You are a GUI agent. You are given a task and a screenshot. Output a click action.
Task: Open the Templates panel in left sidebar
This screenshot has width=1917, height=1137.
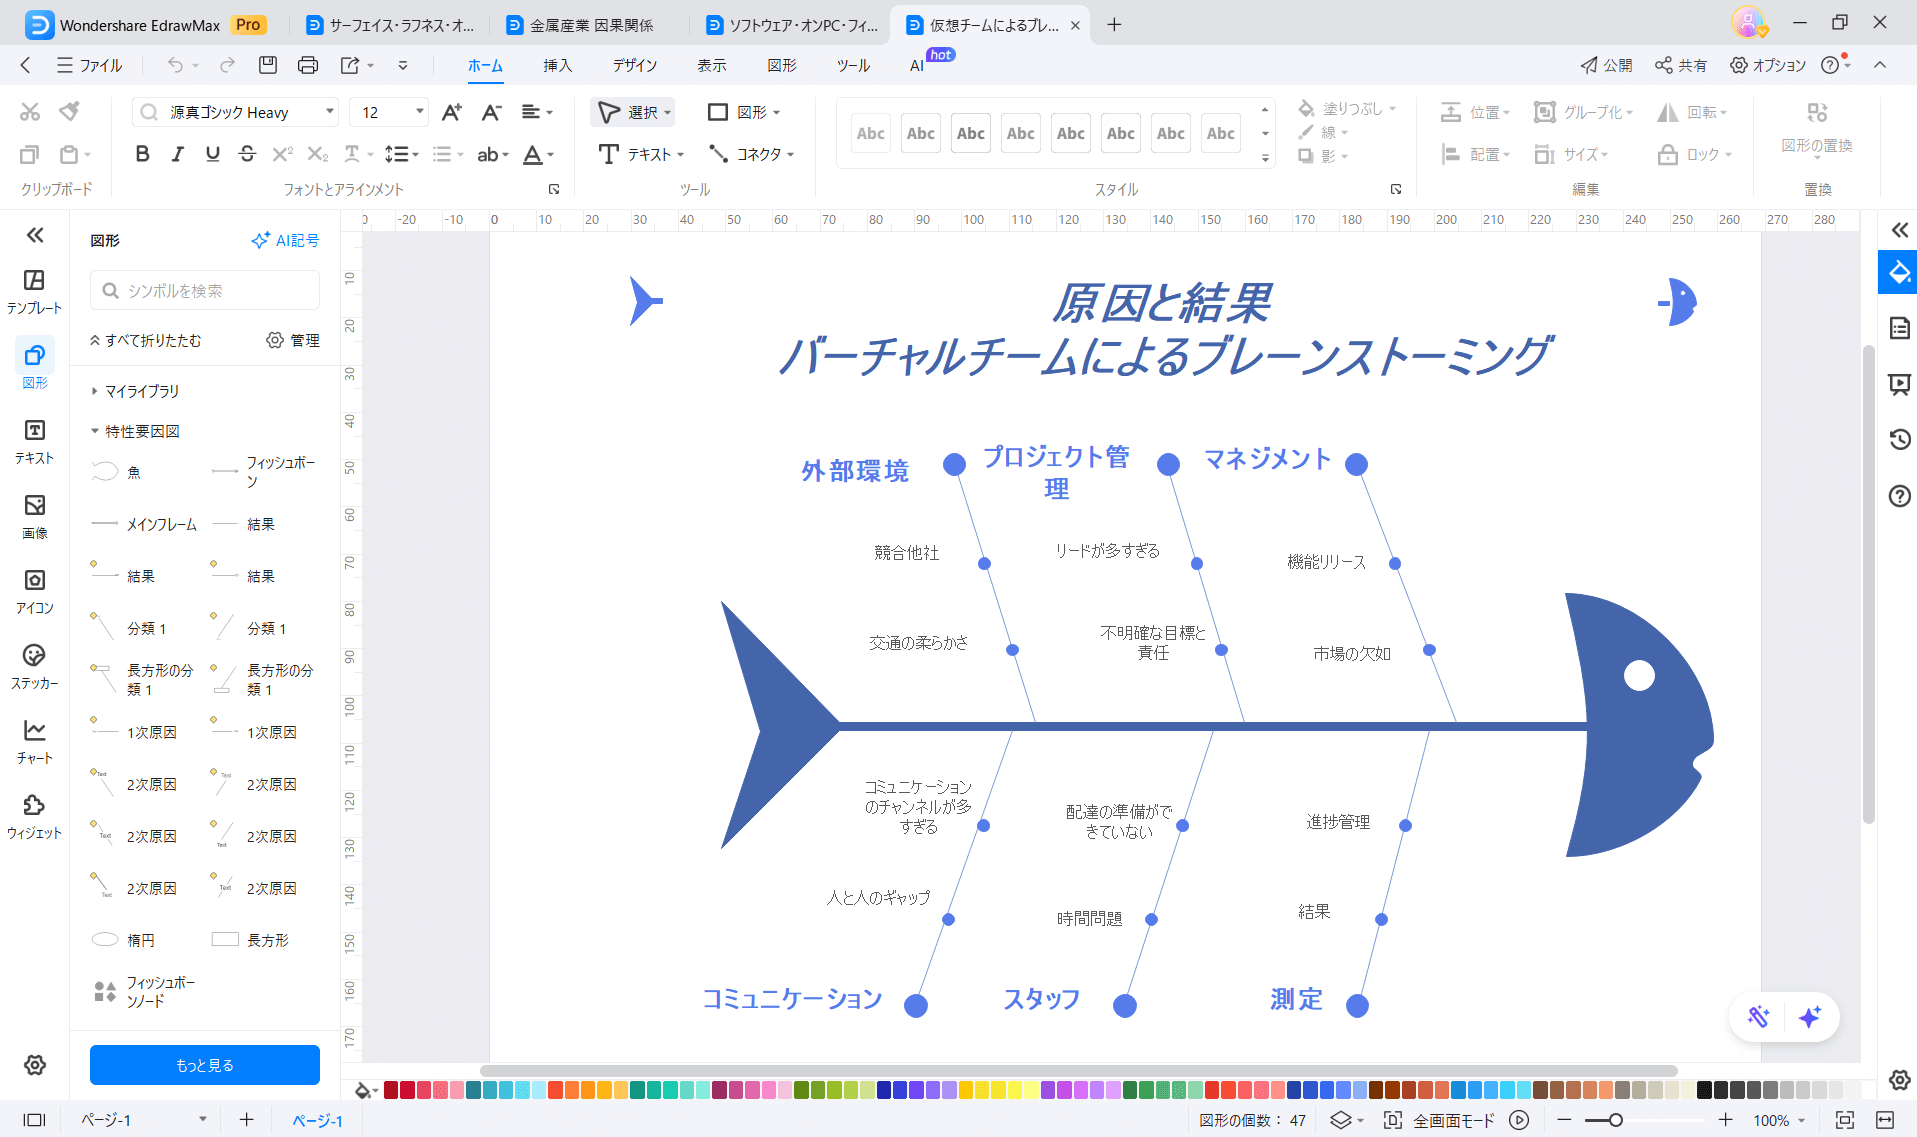click(34, 291)
